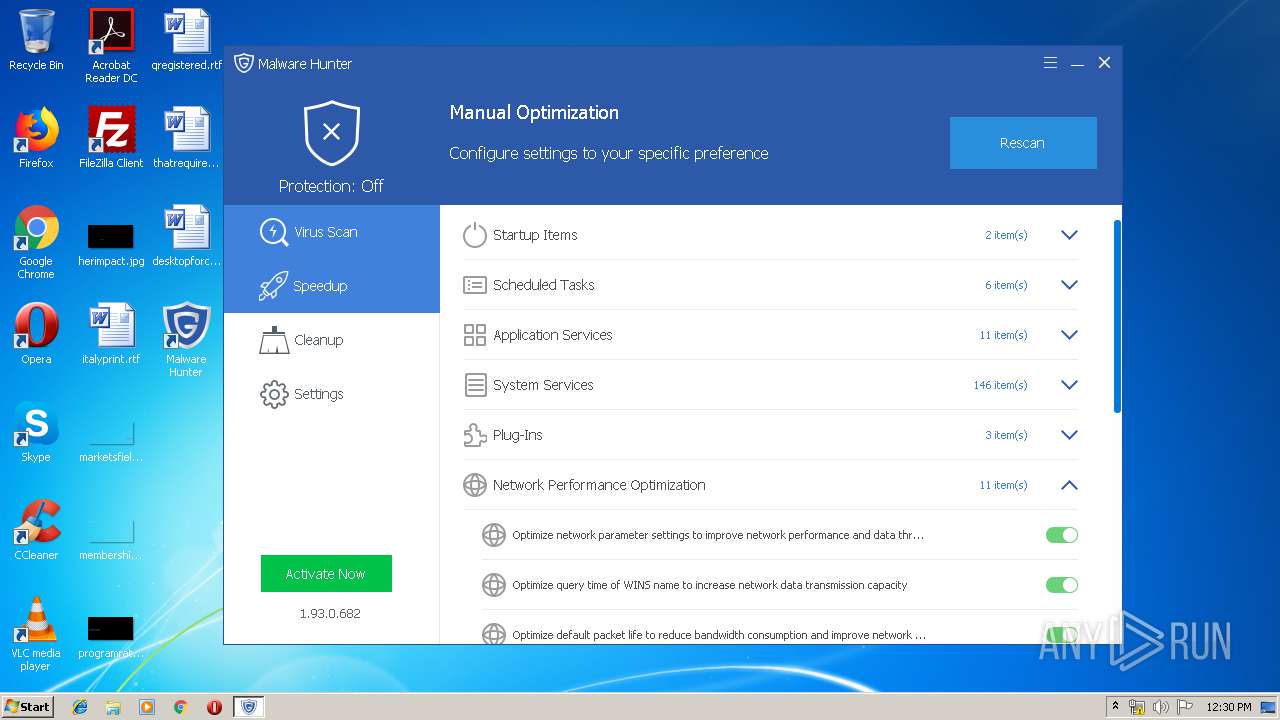Click the Scheduled Tasks list icon
The image size is (1280, 720).
click(474, 285)
